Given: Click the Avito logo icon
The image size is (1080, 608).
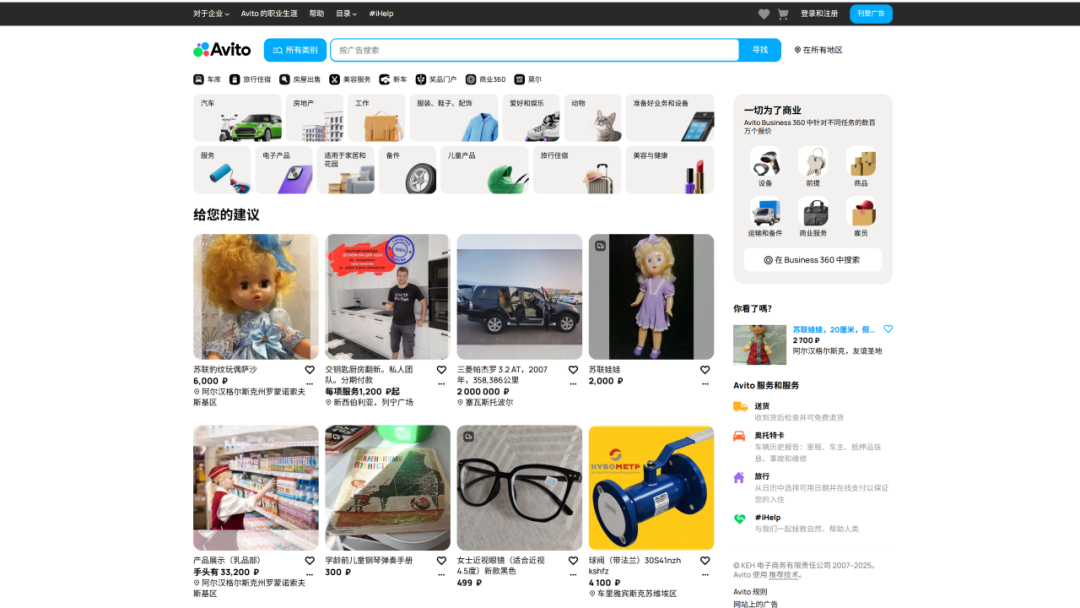Looking at the screenshot, I should tap(201, 48).
